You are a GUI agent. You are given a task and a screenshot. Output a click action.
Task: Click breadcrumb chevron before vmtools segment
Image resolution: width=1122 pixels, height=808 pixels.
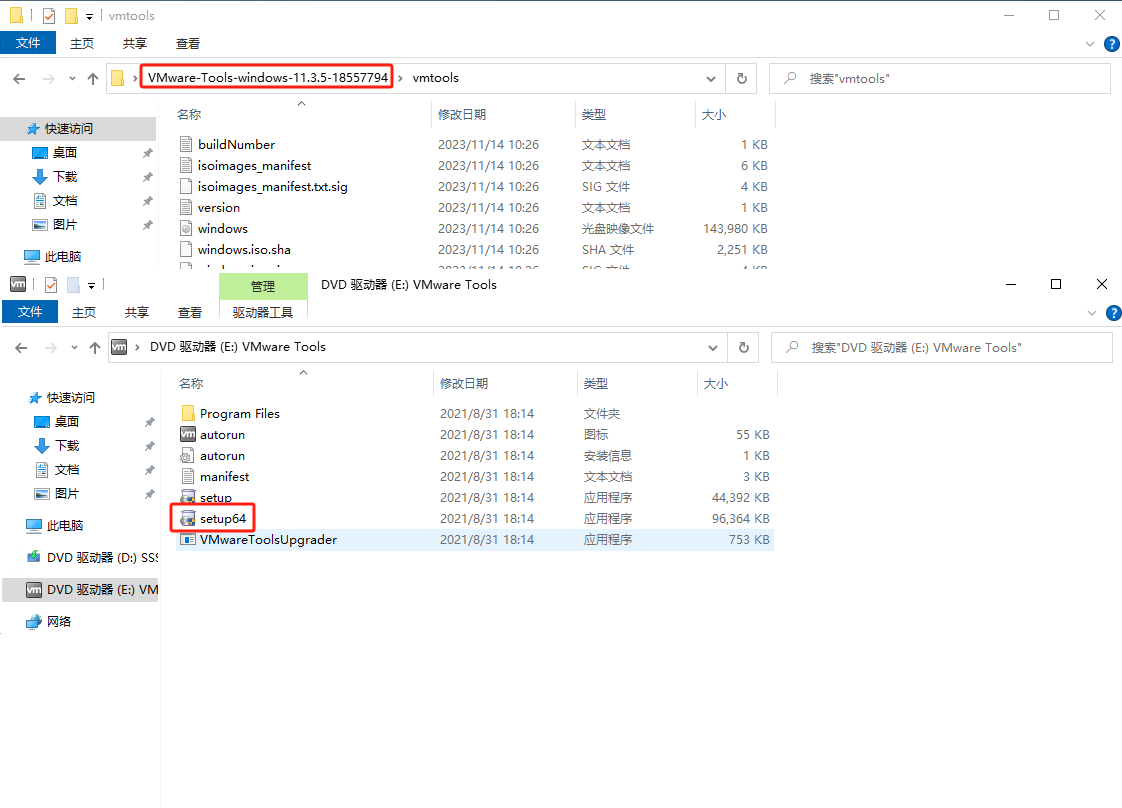click(x=401, y=79)
